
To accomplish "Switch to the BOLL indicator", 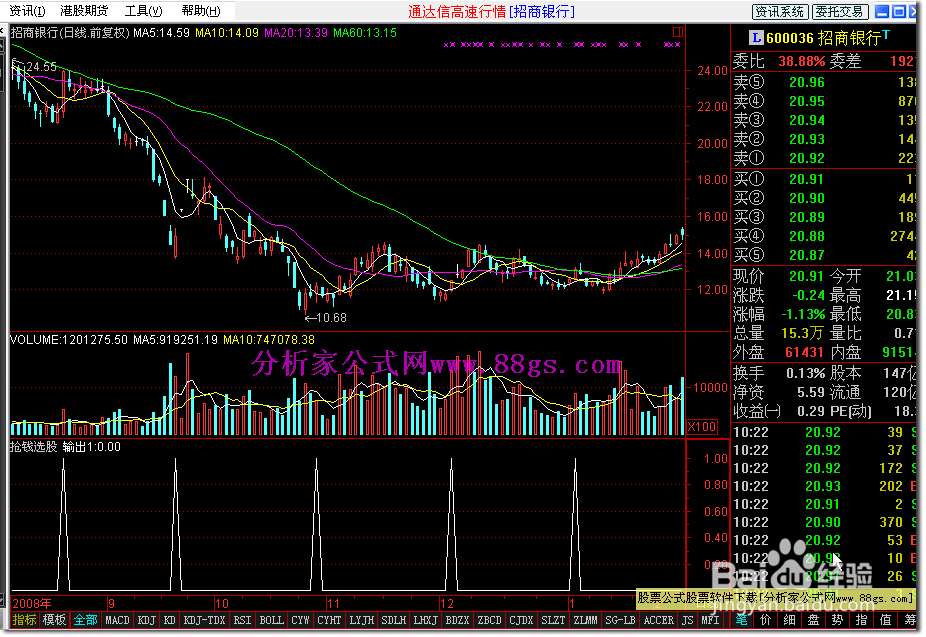I will tap(272, 620).
